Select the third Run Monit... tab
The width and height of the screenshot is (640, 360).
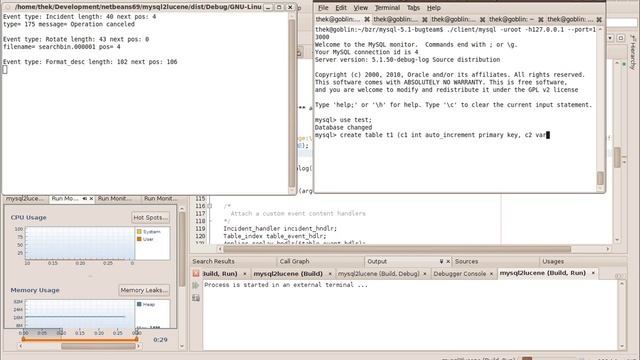pos(115,198)
